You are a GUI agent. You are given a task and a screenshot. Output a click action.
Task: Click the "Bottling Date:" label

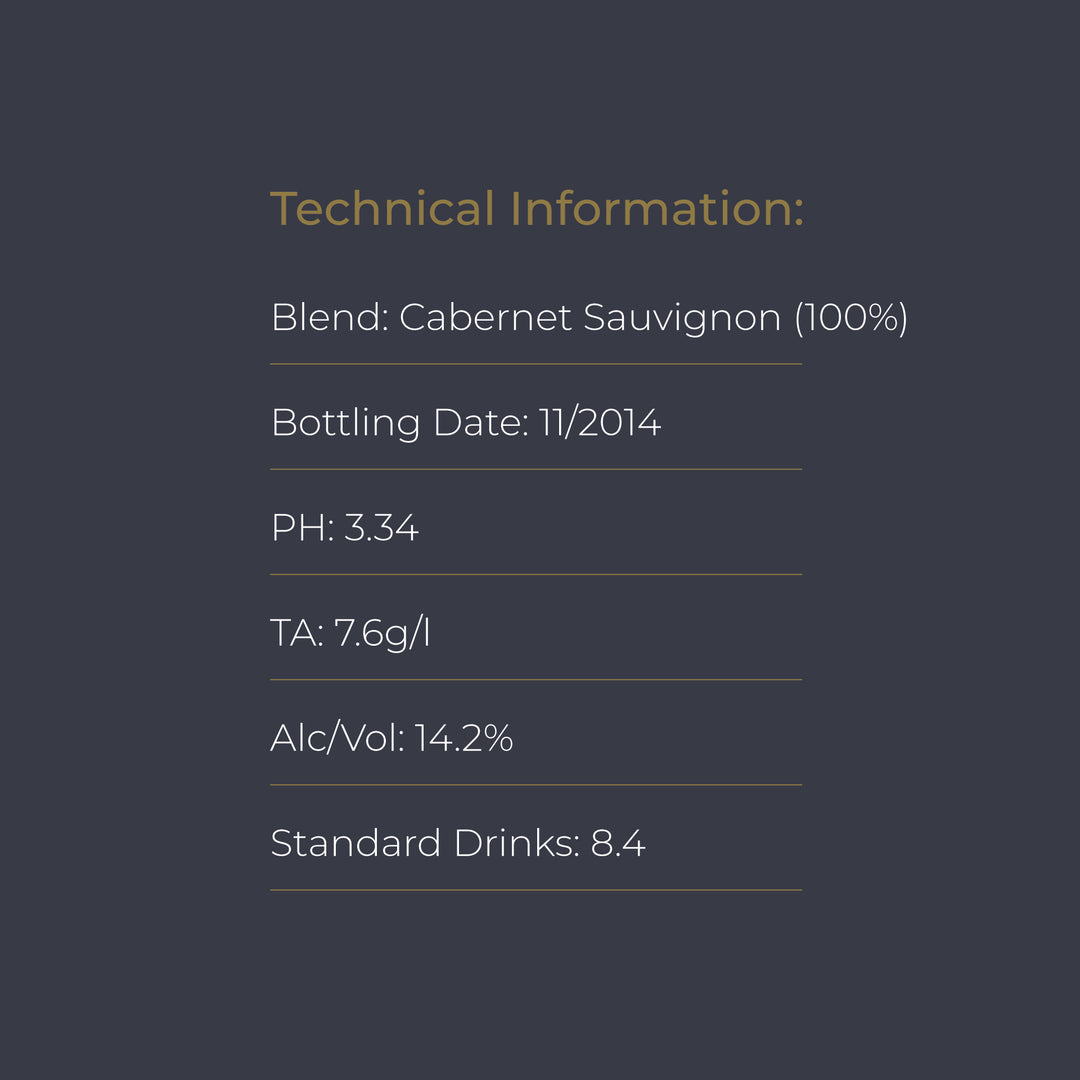(399, 423)
